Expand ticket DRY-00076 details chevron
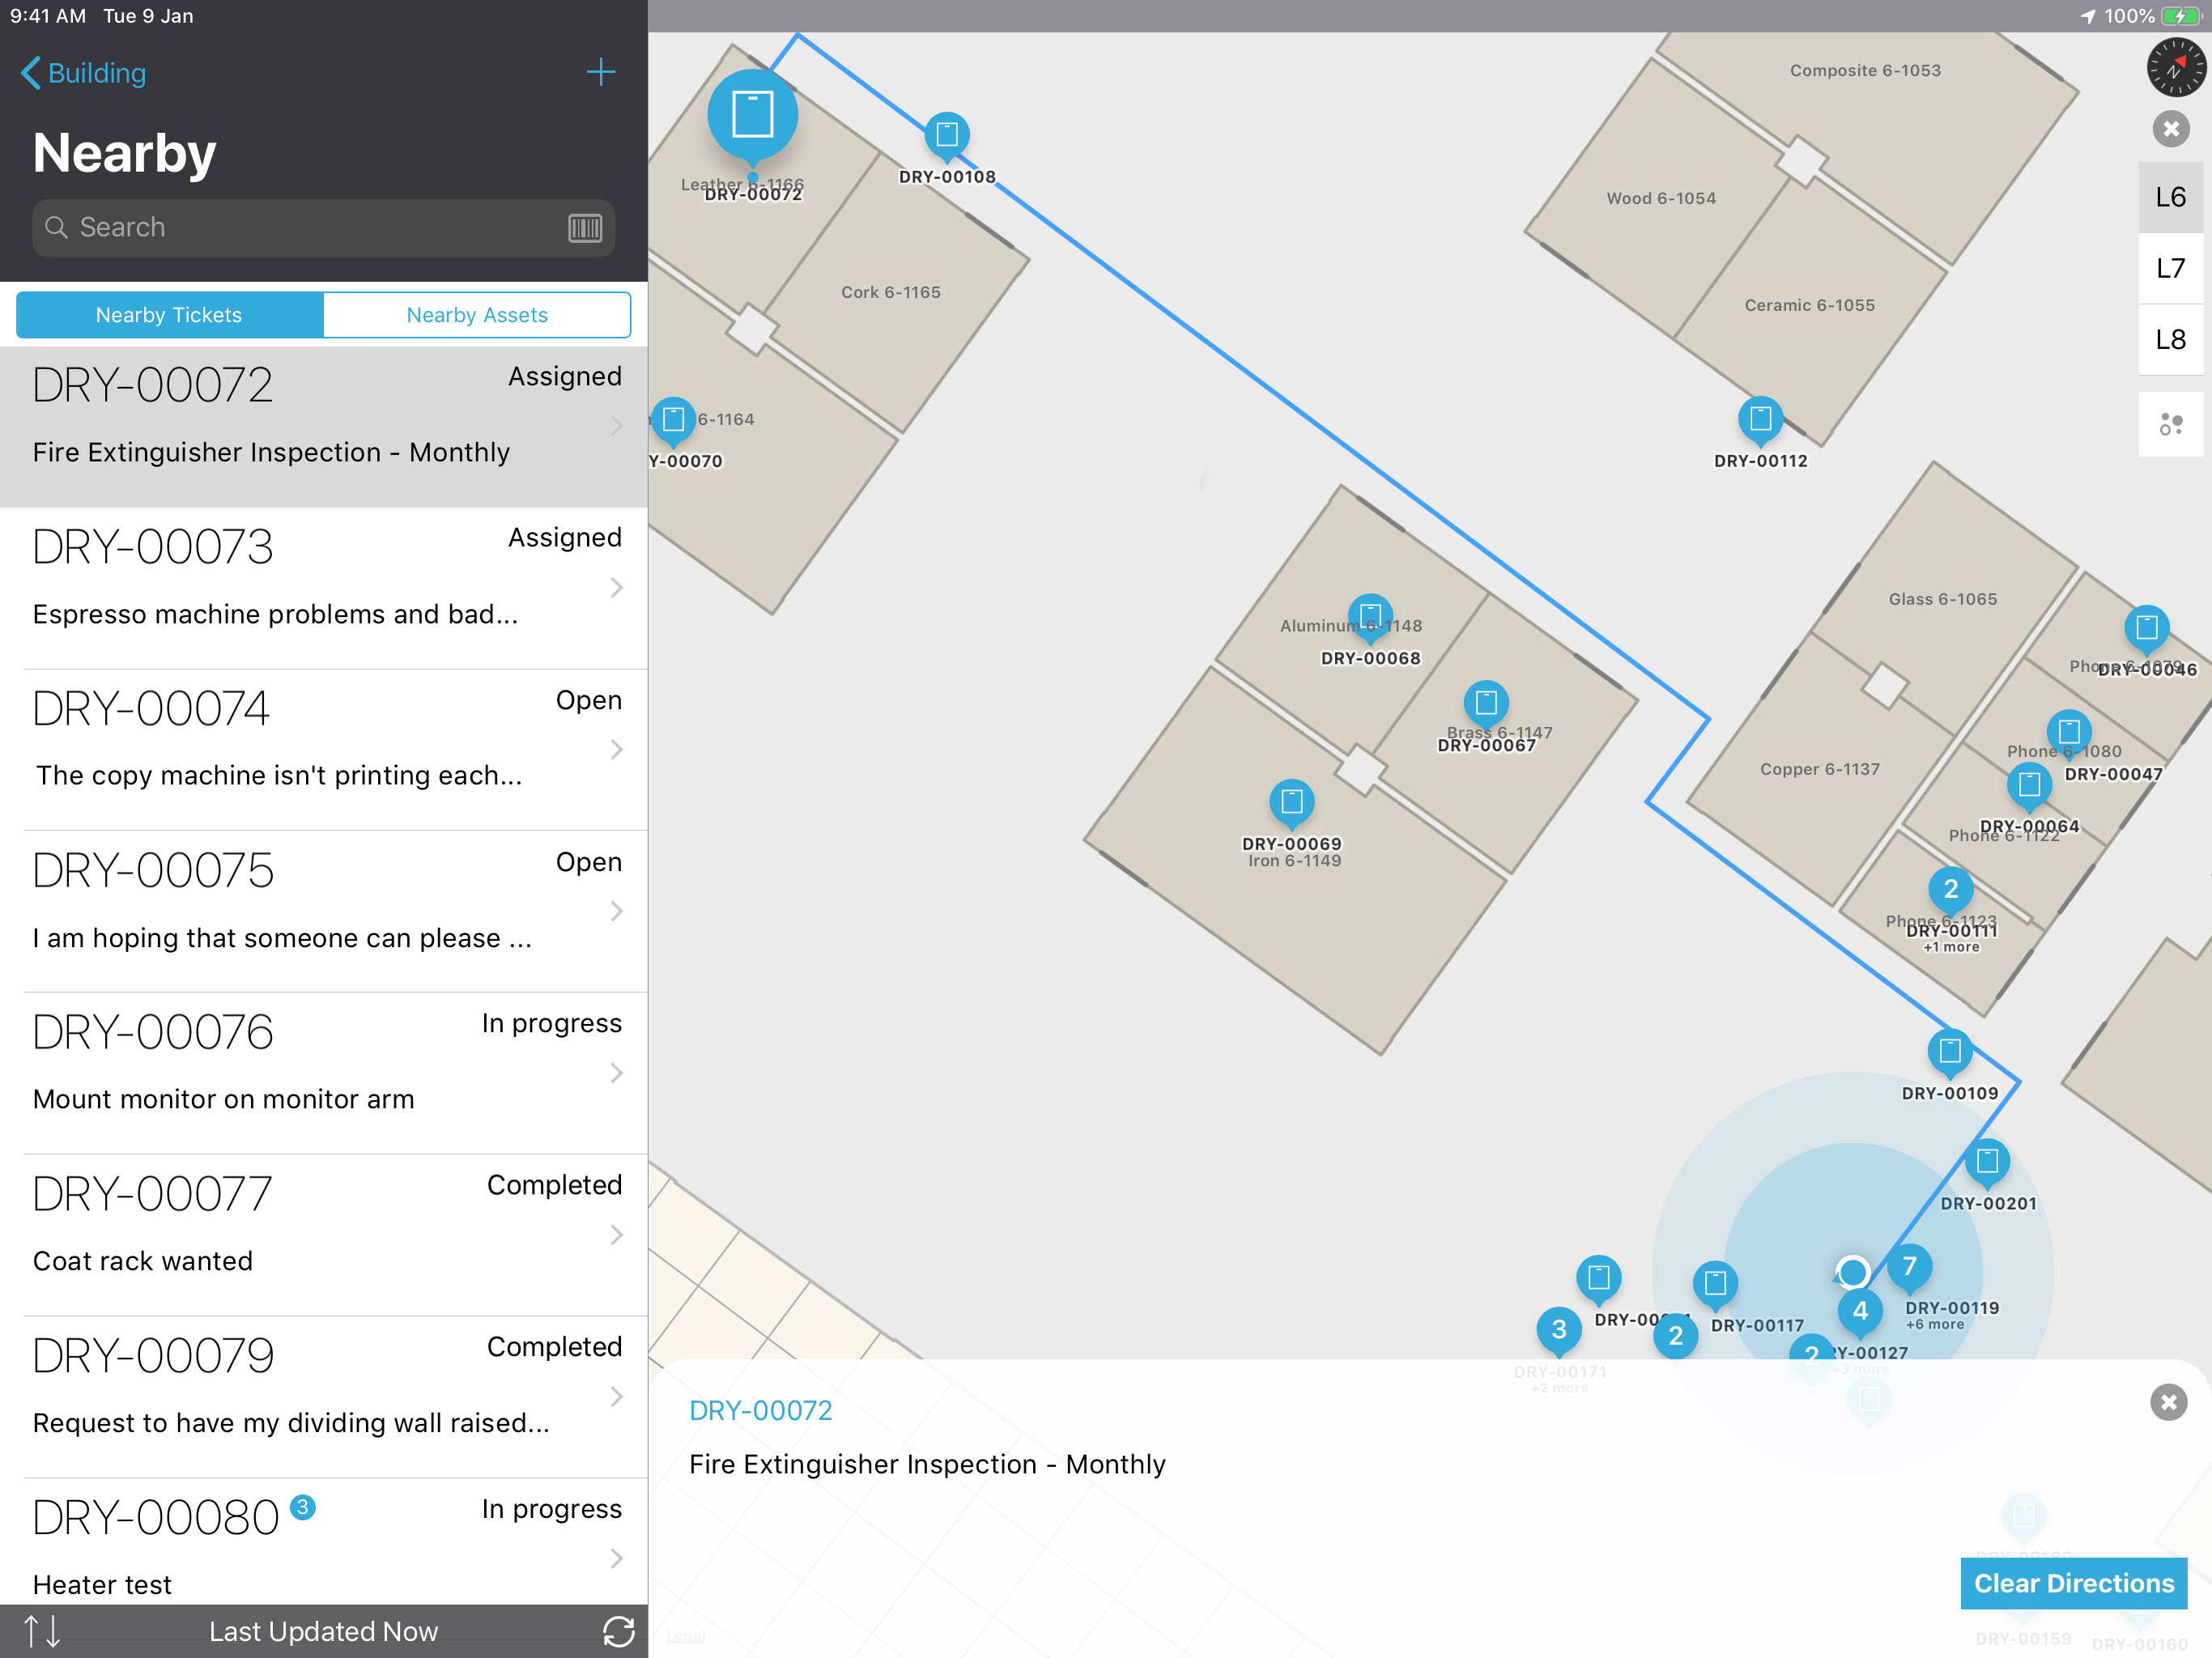The width and height of the screenshot is (2212, 1658). click(x=616, y=1073)
